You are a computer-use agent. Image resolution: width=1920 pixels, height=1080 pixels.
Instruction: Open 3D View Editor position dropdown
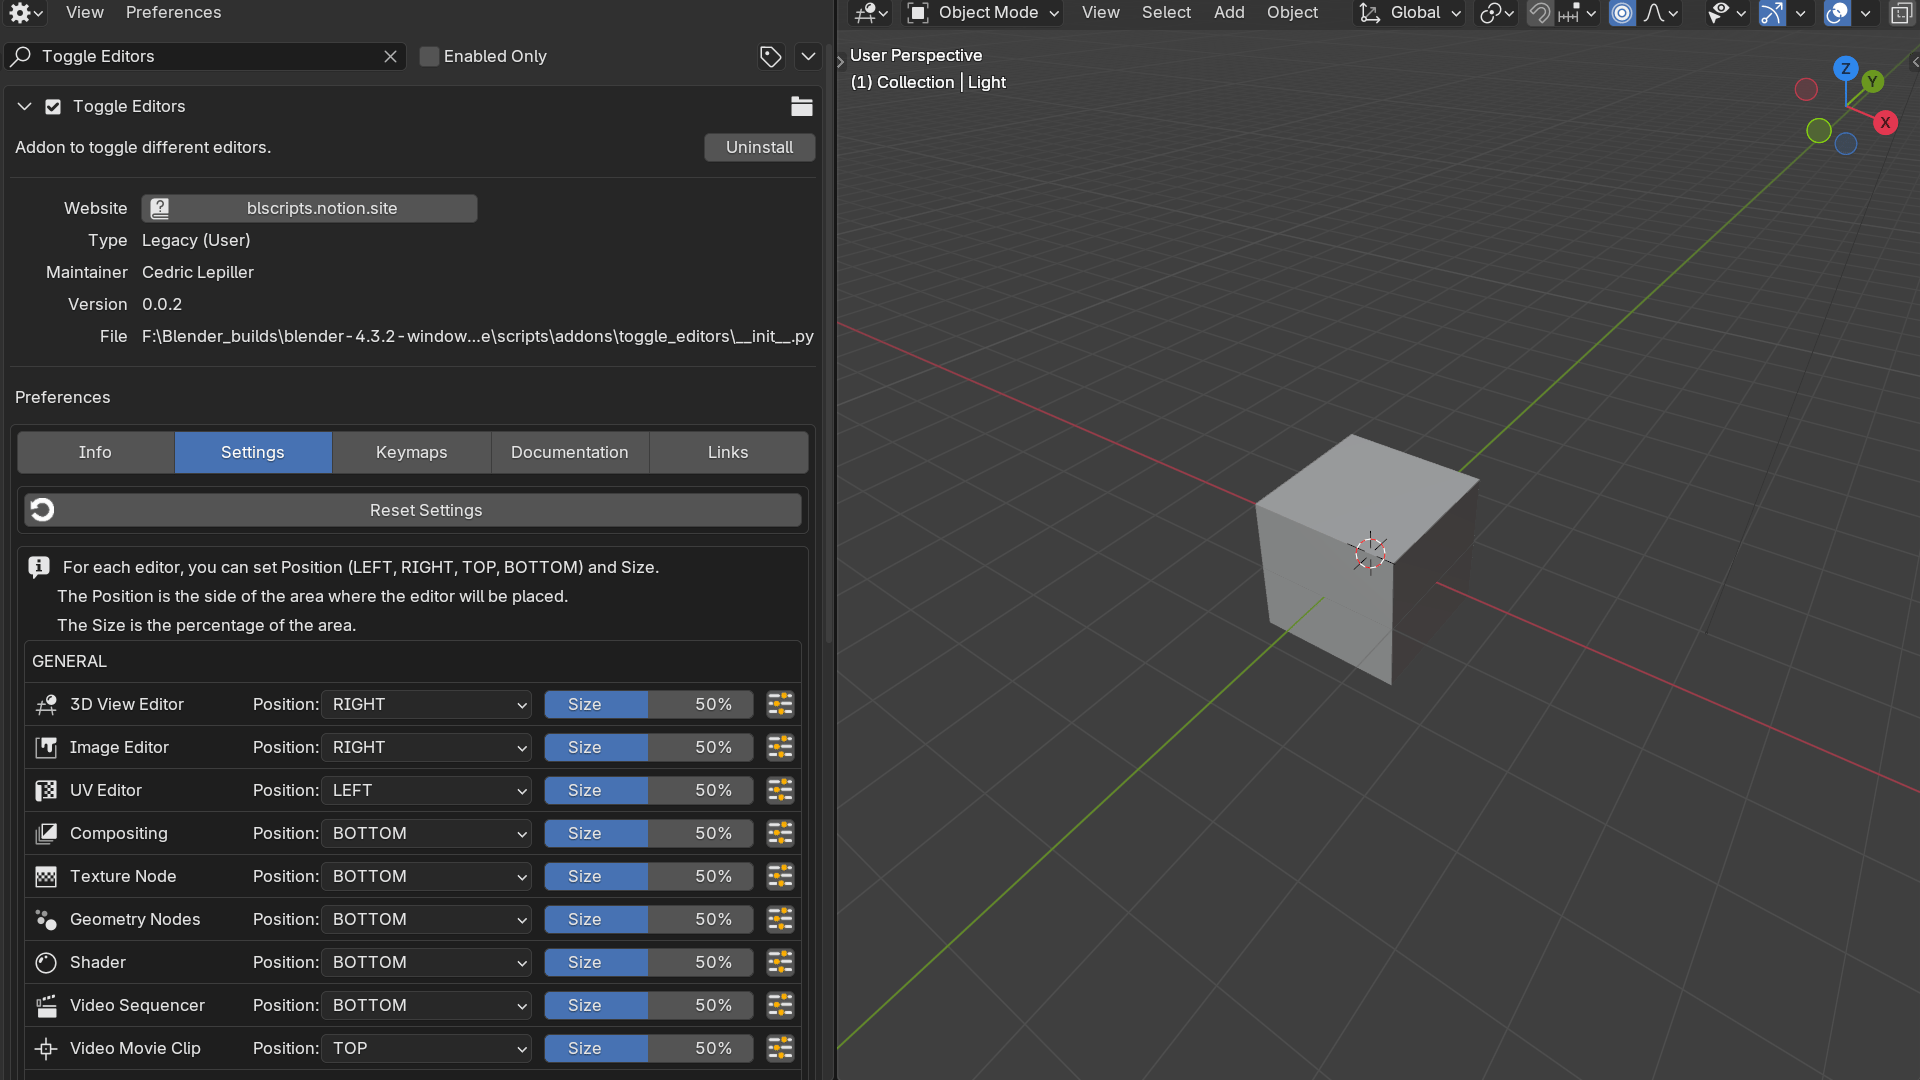(x=426, y=704)
